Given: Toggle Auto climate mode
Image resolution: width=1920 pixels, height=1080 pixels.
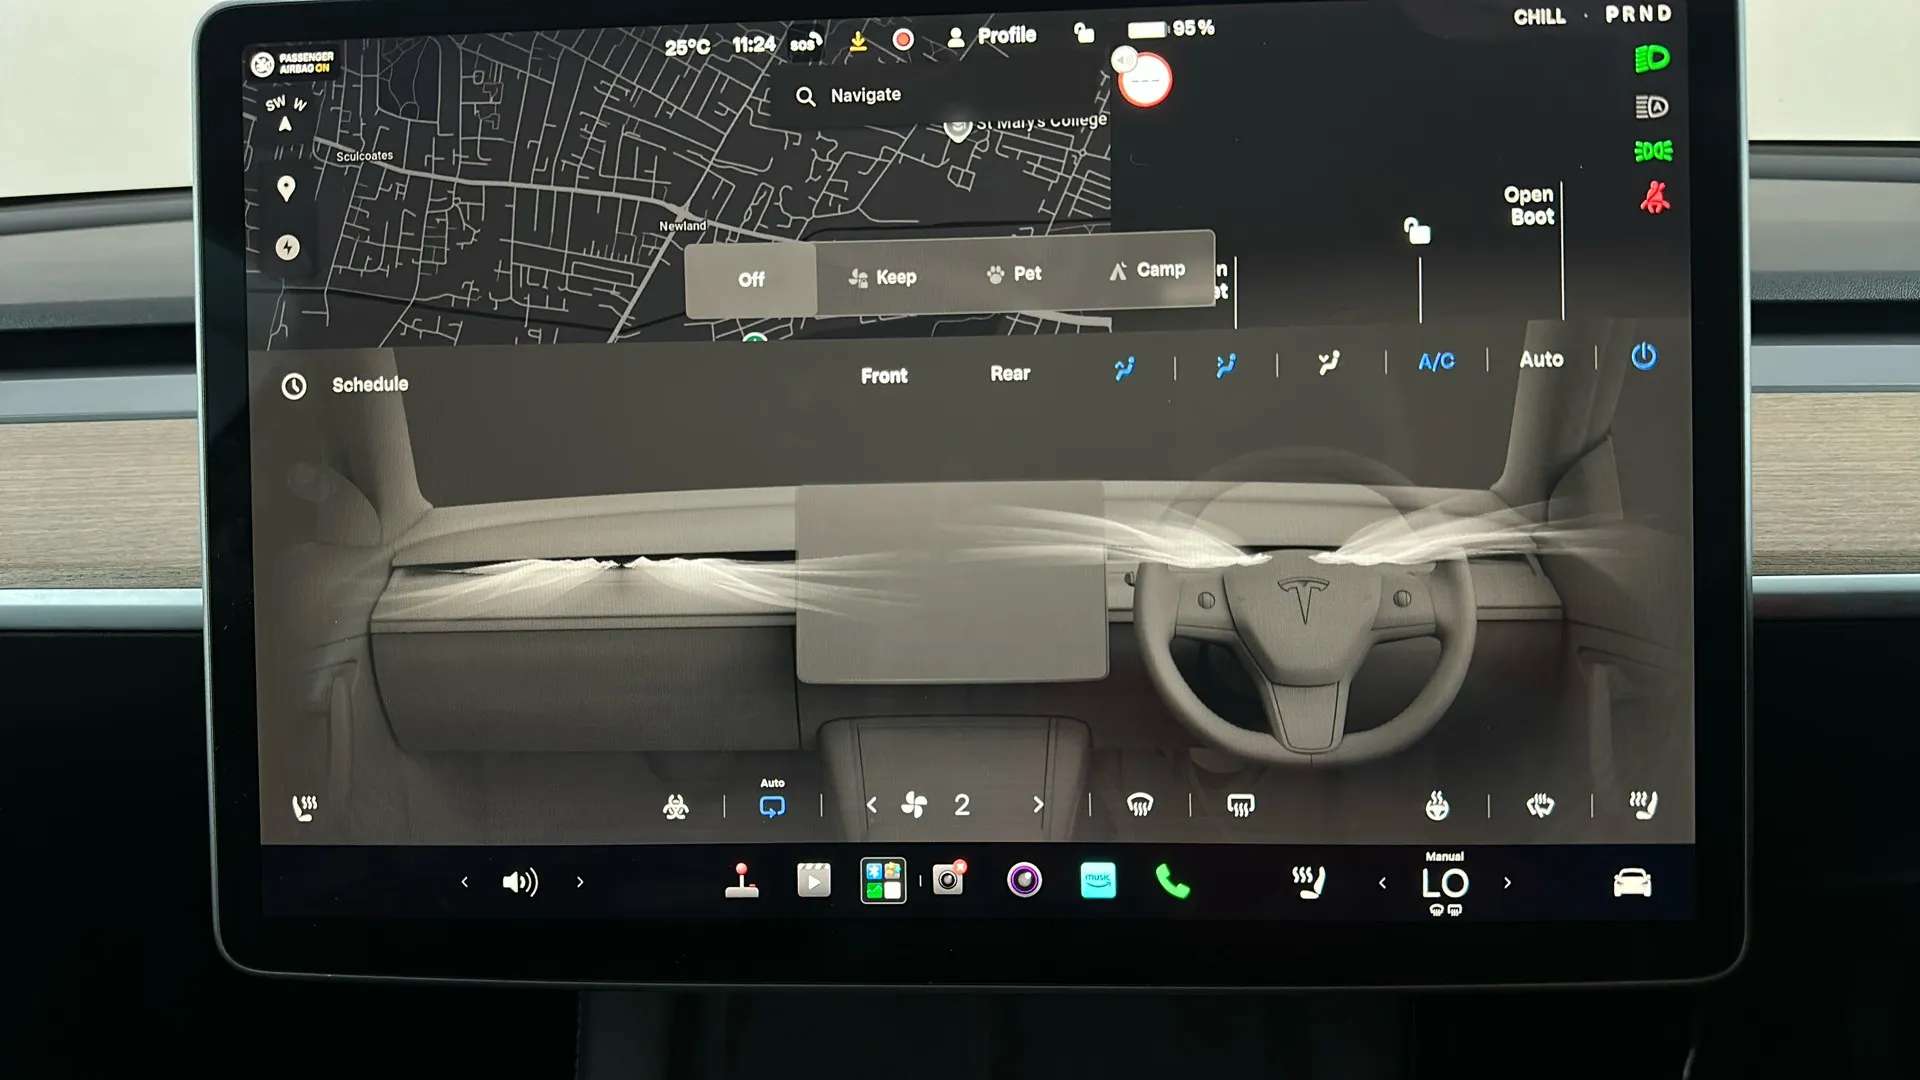Looking at the screenshot, I should coord(1541,359).
